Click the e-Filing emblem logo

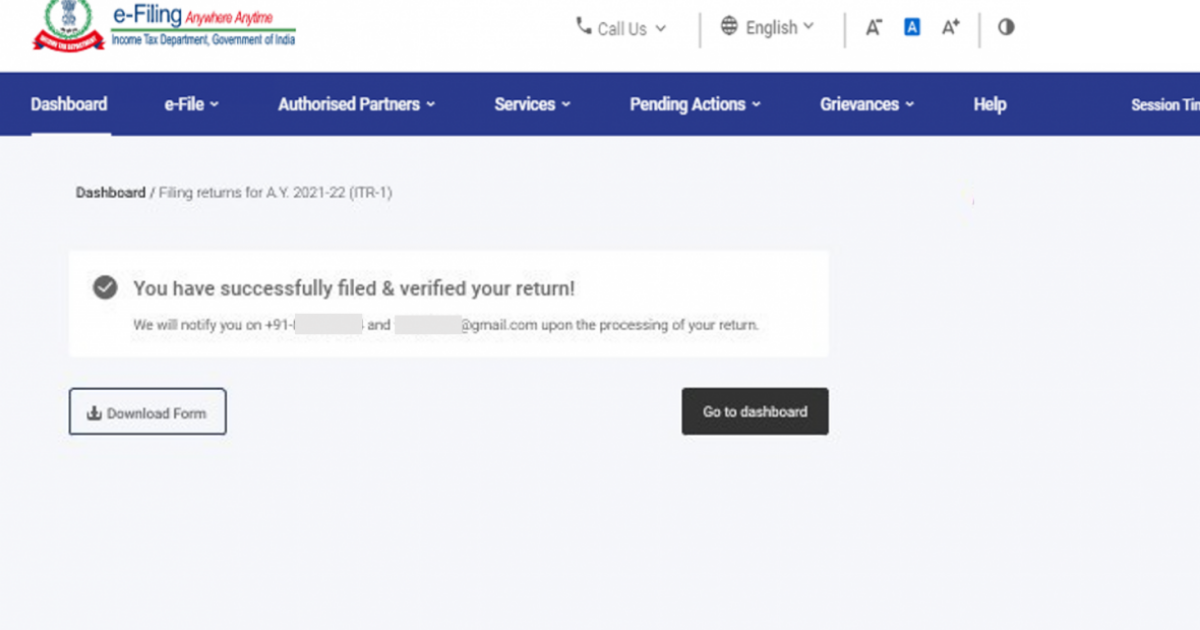tap(69, 26)
